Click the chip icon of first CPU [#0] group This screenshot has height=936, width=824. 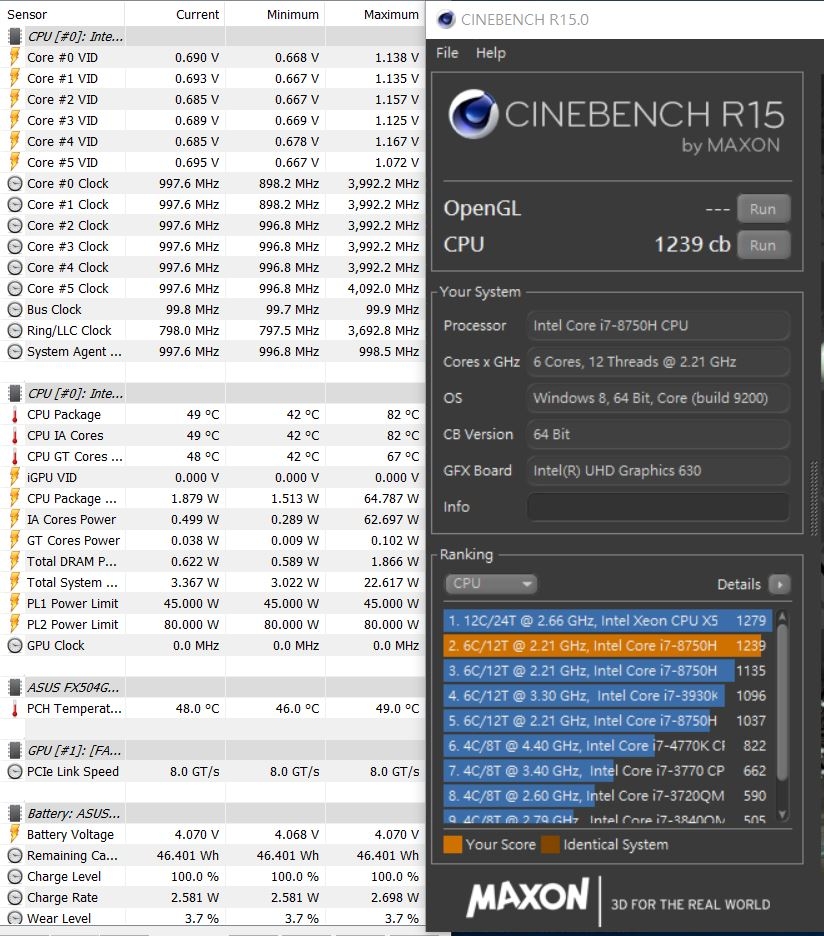14,36
